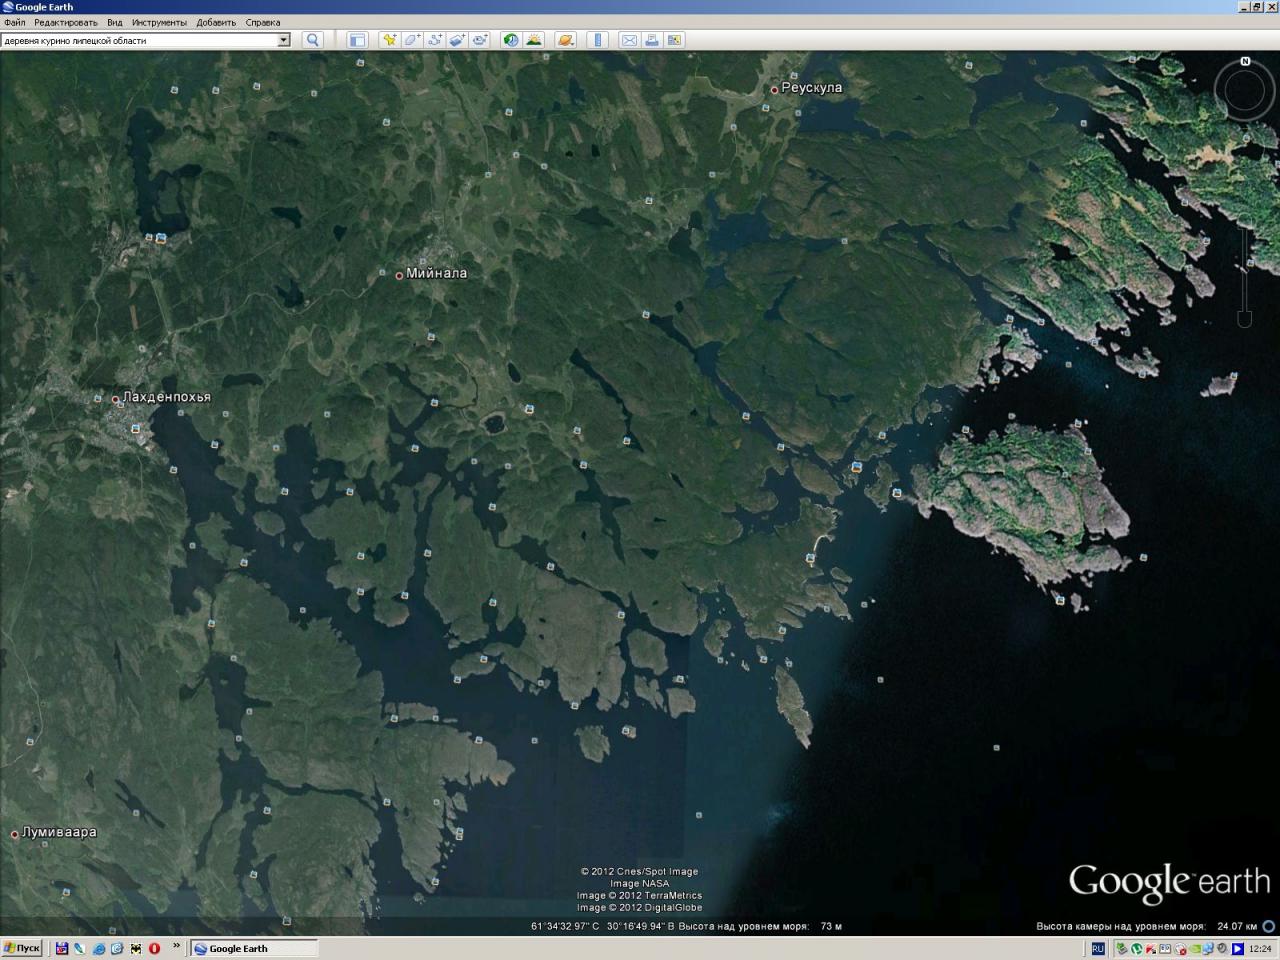The image size is (1280, 960).
Task: Select the add polygon tool
Action: 411,40
